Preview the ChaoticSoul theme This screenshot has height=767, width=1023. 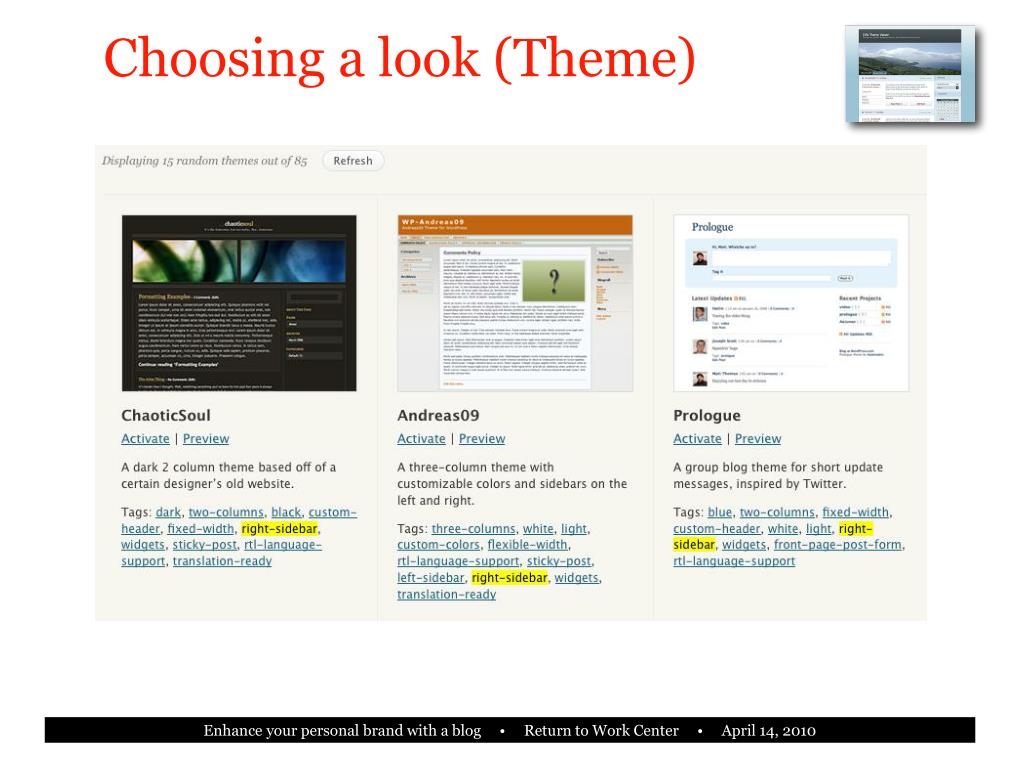click(x=206, y=439)
